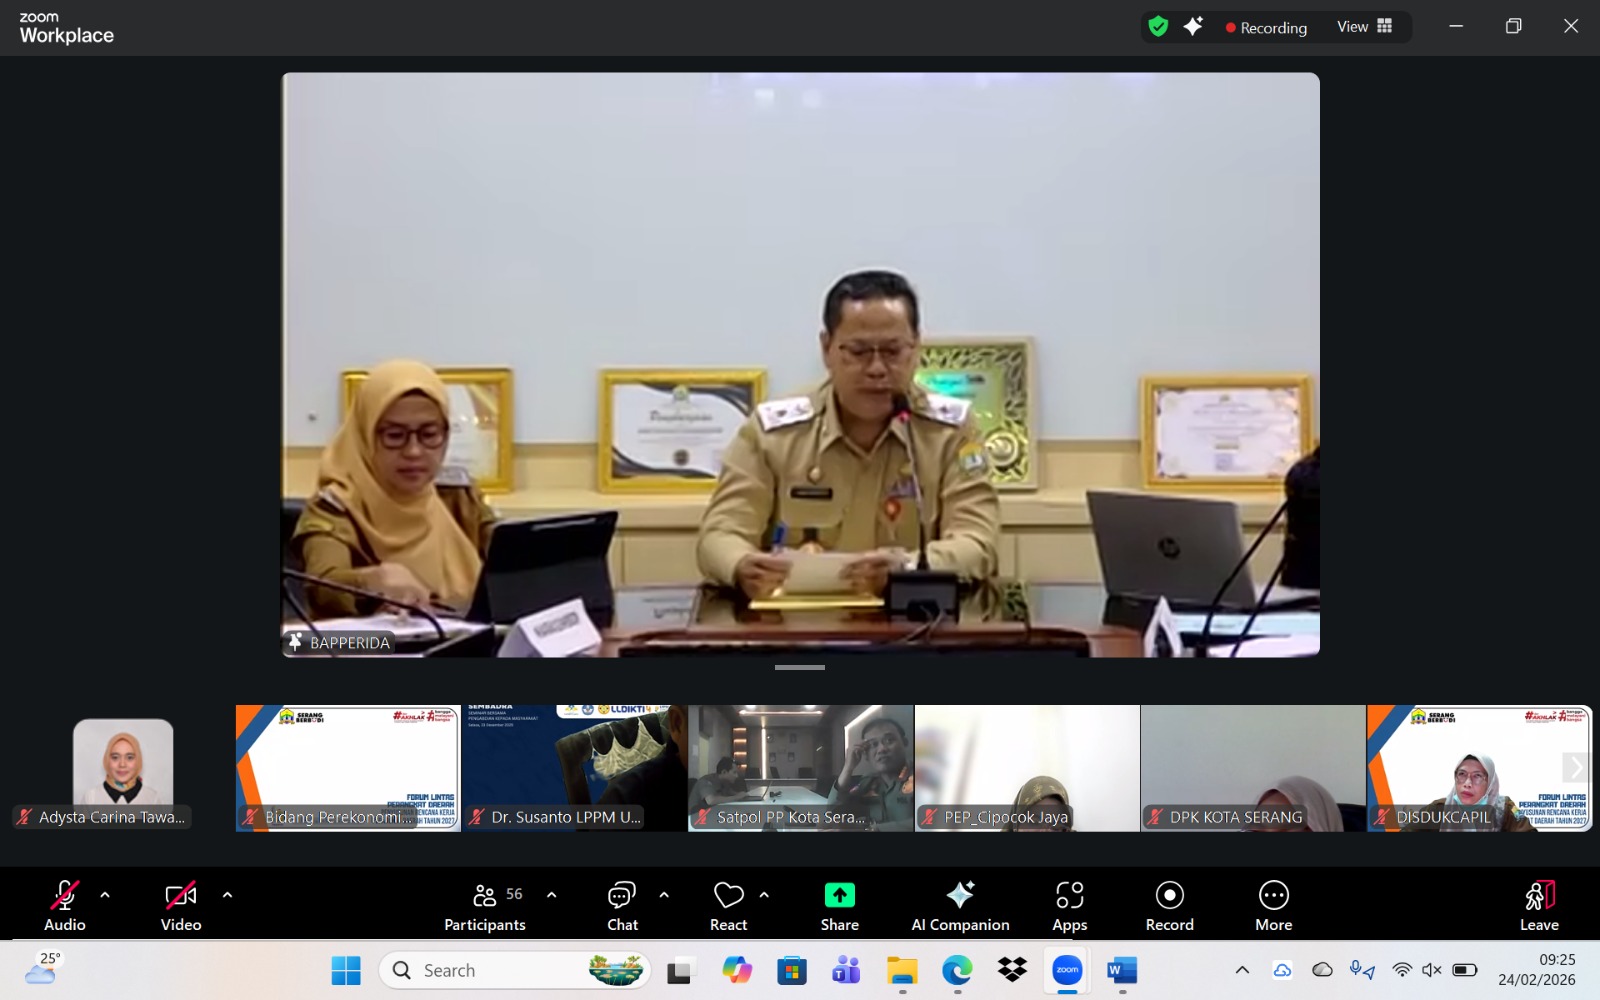Open More meeting options
Viewport: 1600px width, 1000px height.
coord(1273,905)
